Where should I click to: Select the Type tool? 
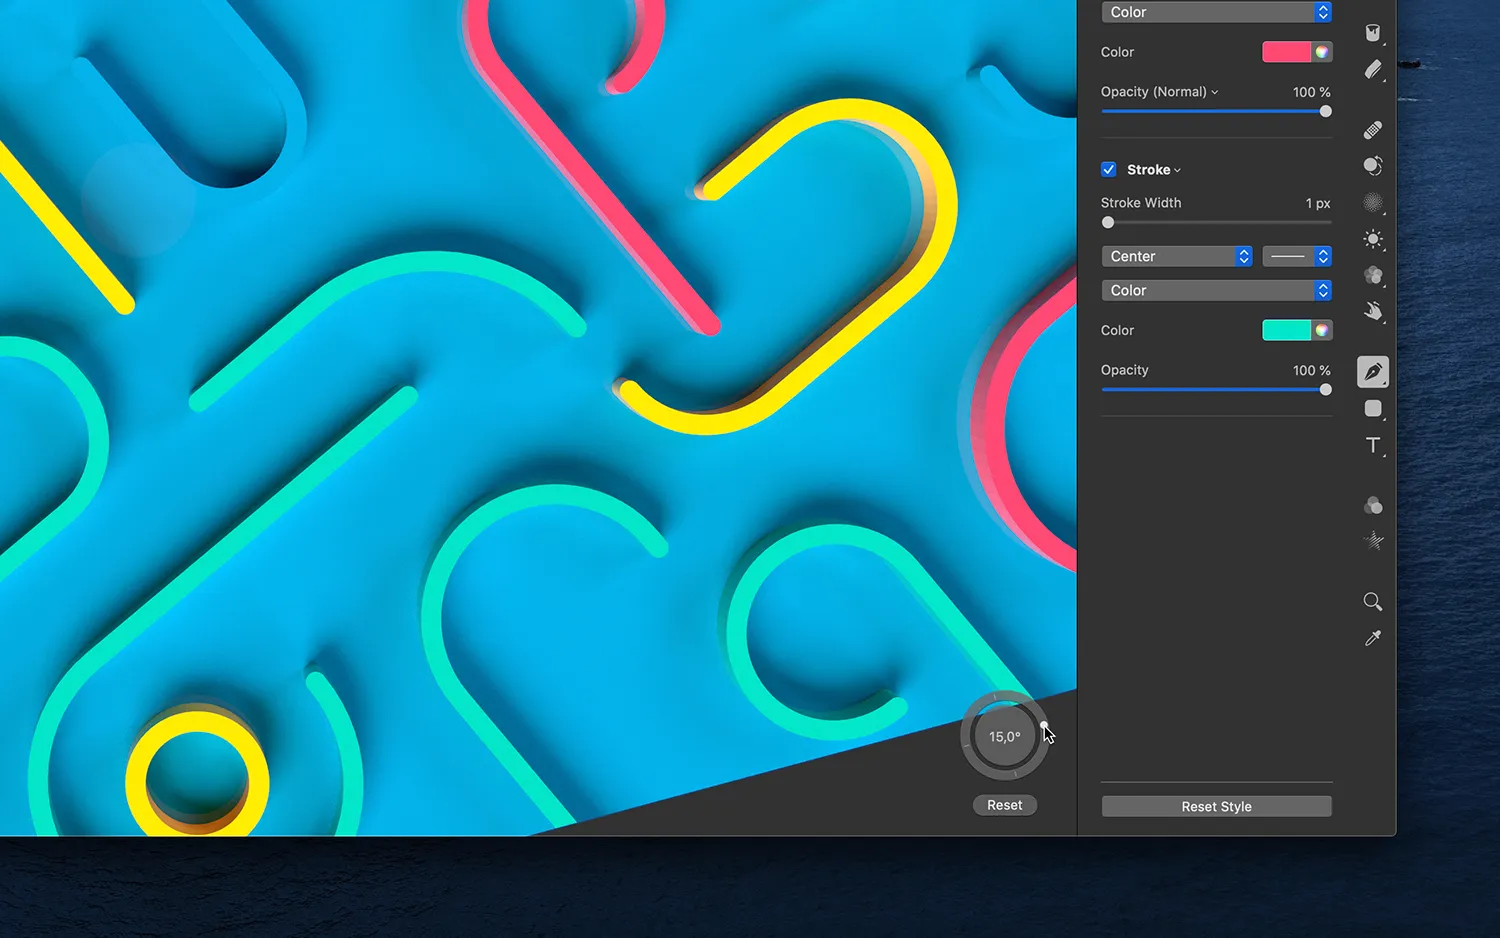tap(1373, 445)
